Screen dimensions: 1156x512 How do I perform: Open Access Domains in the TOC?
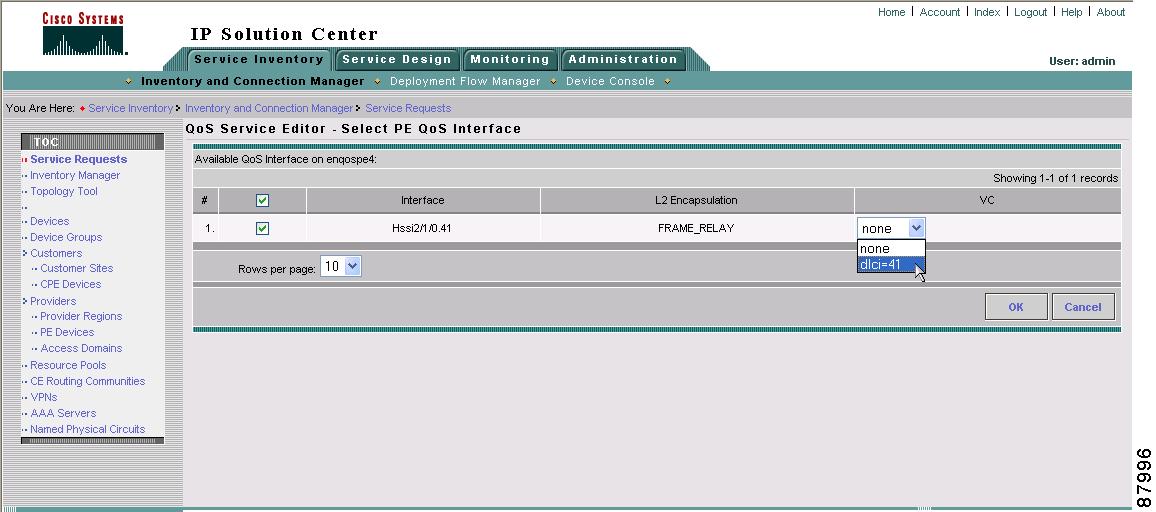(81, 348)
